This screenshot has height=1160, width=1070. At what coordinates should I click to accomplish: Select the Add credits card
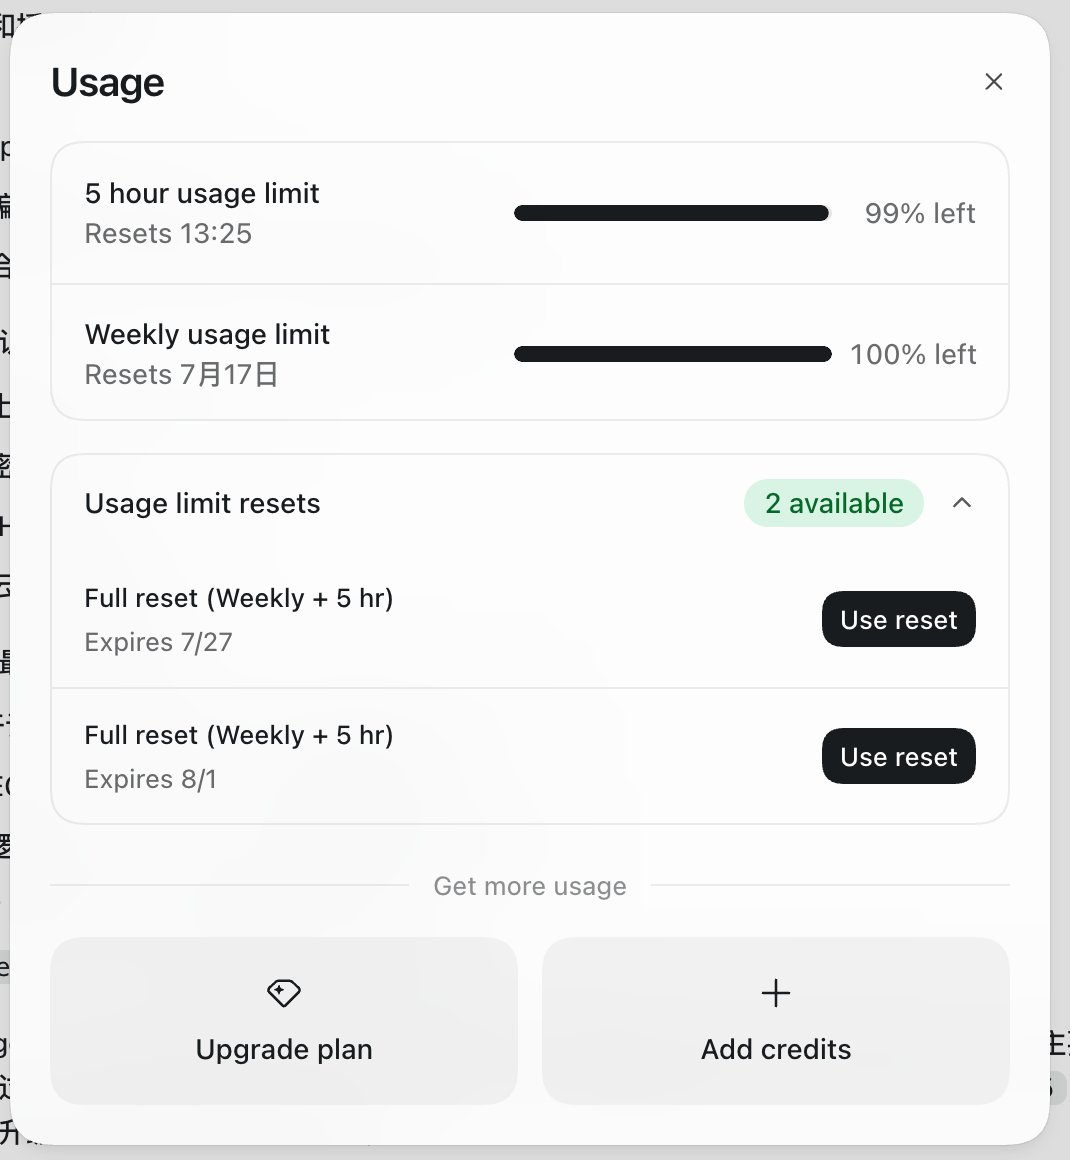(775, 1021)
